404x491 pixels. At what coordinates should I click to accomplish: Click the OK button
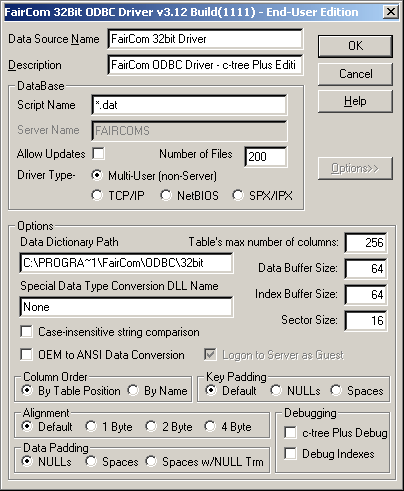355,46
